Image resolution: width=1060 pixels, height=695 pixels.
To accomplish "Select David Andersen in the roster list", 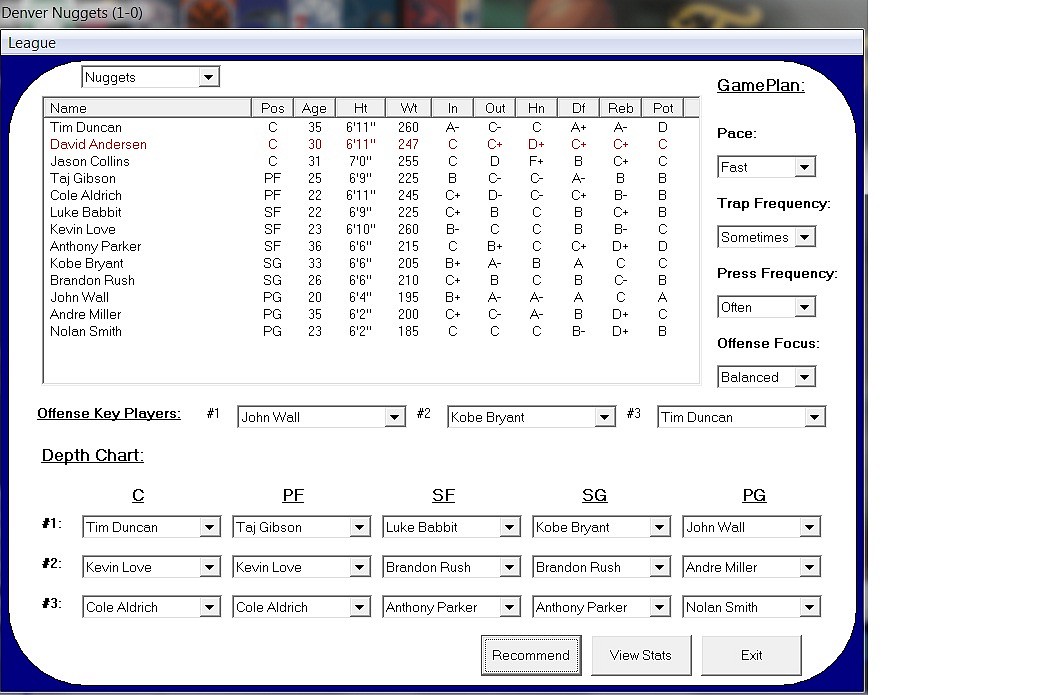I will click(371, 144).
